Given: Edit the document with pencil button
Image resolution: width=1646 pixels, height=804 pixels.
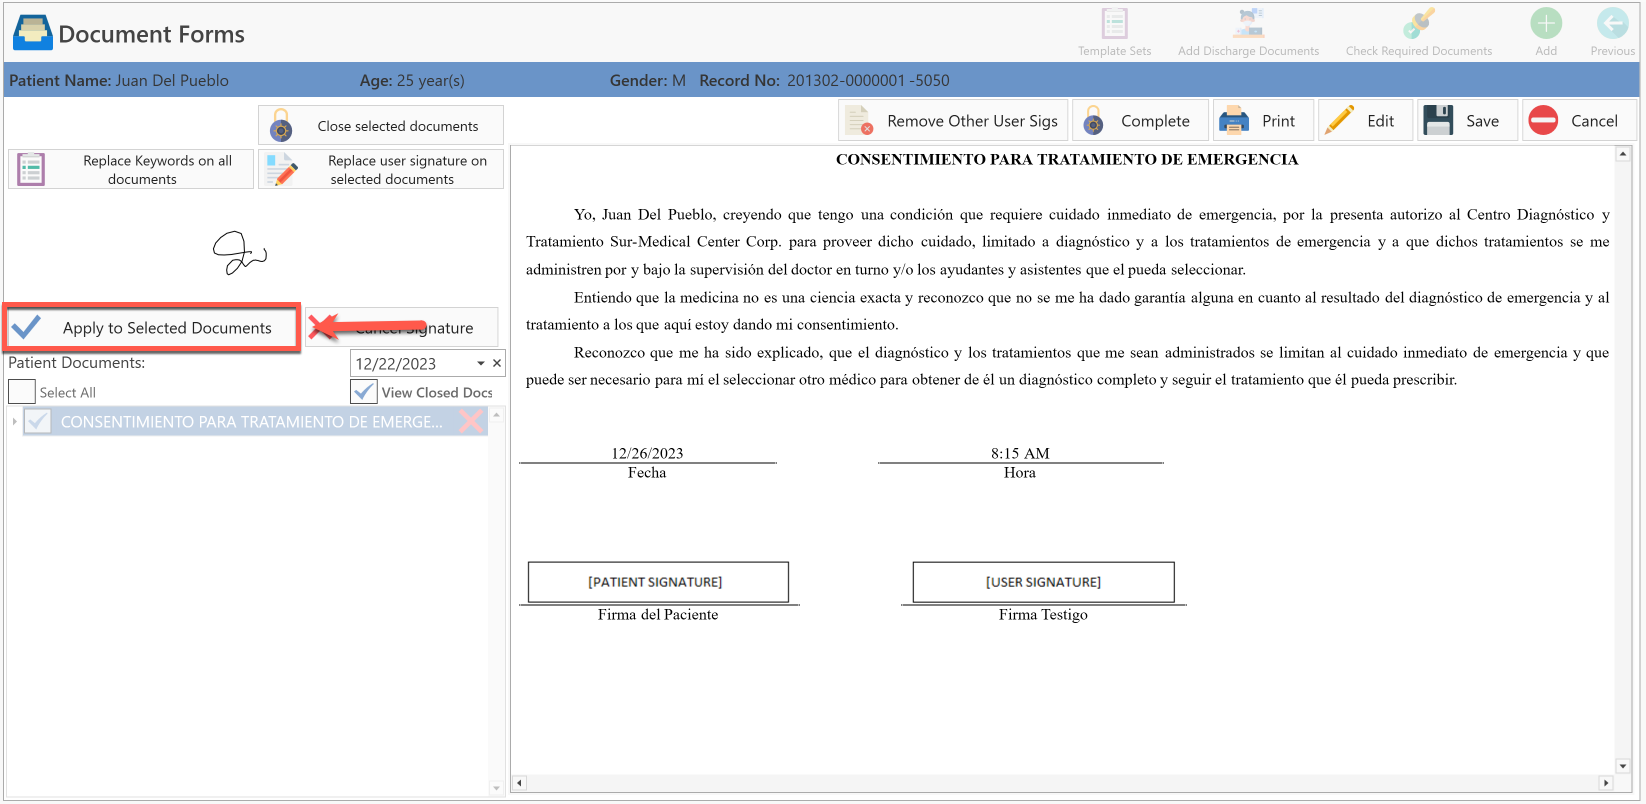Looking at the screenshot, I should (1365, 121).
